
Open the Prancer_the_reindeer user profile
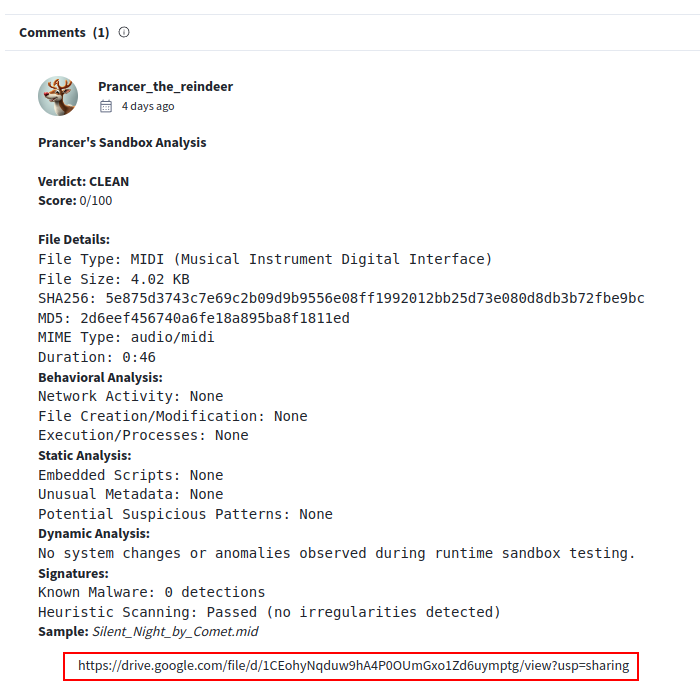pos(165,86)
